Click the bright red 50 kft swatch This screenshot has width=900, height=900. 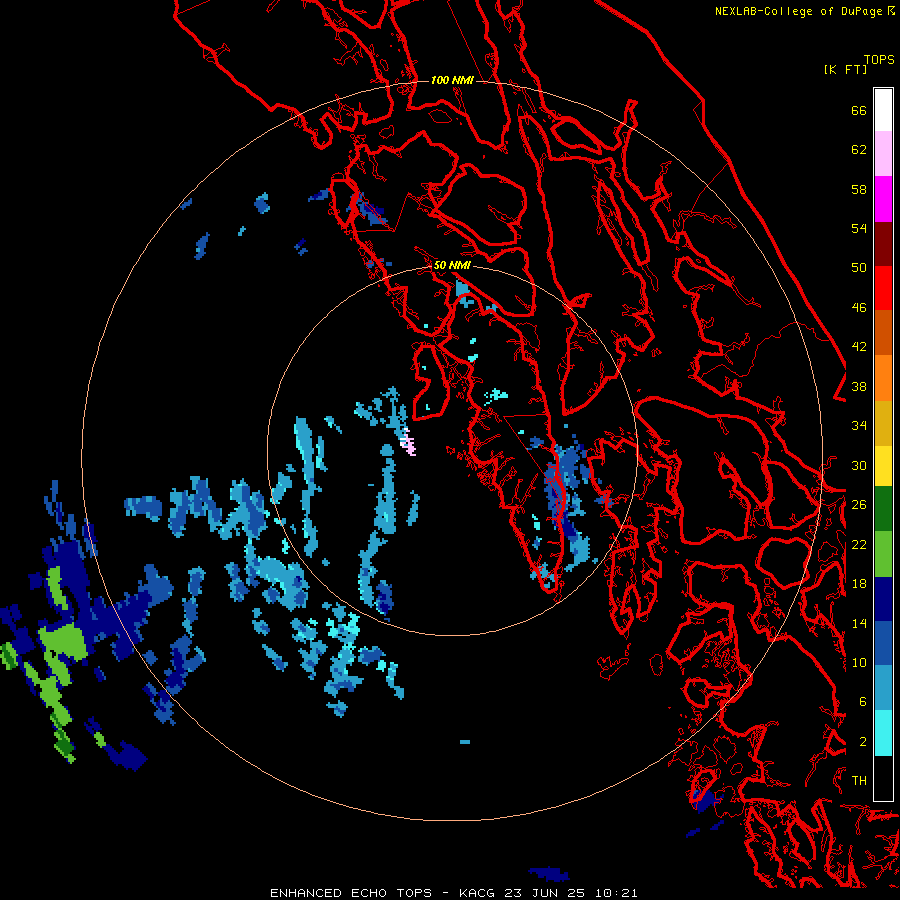coord(883,288)
